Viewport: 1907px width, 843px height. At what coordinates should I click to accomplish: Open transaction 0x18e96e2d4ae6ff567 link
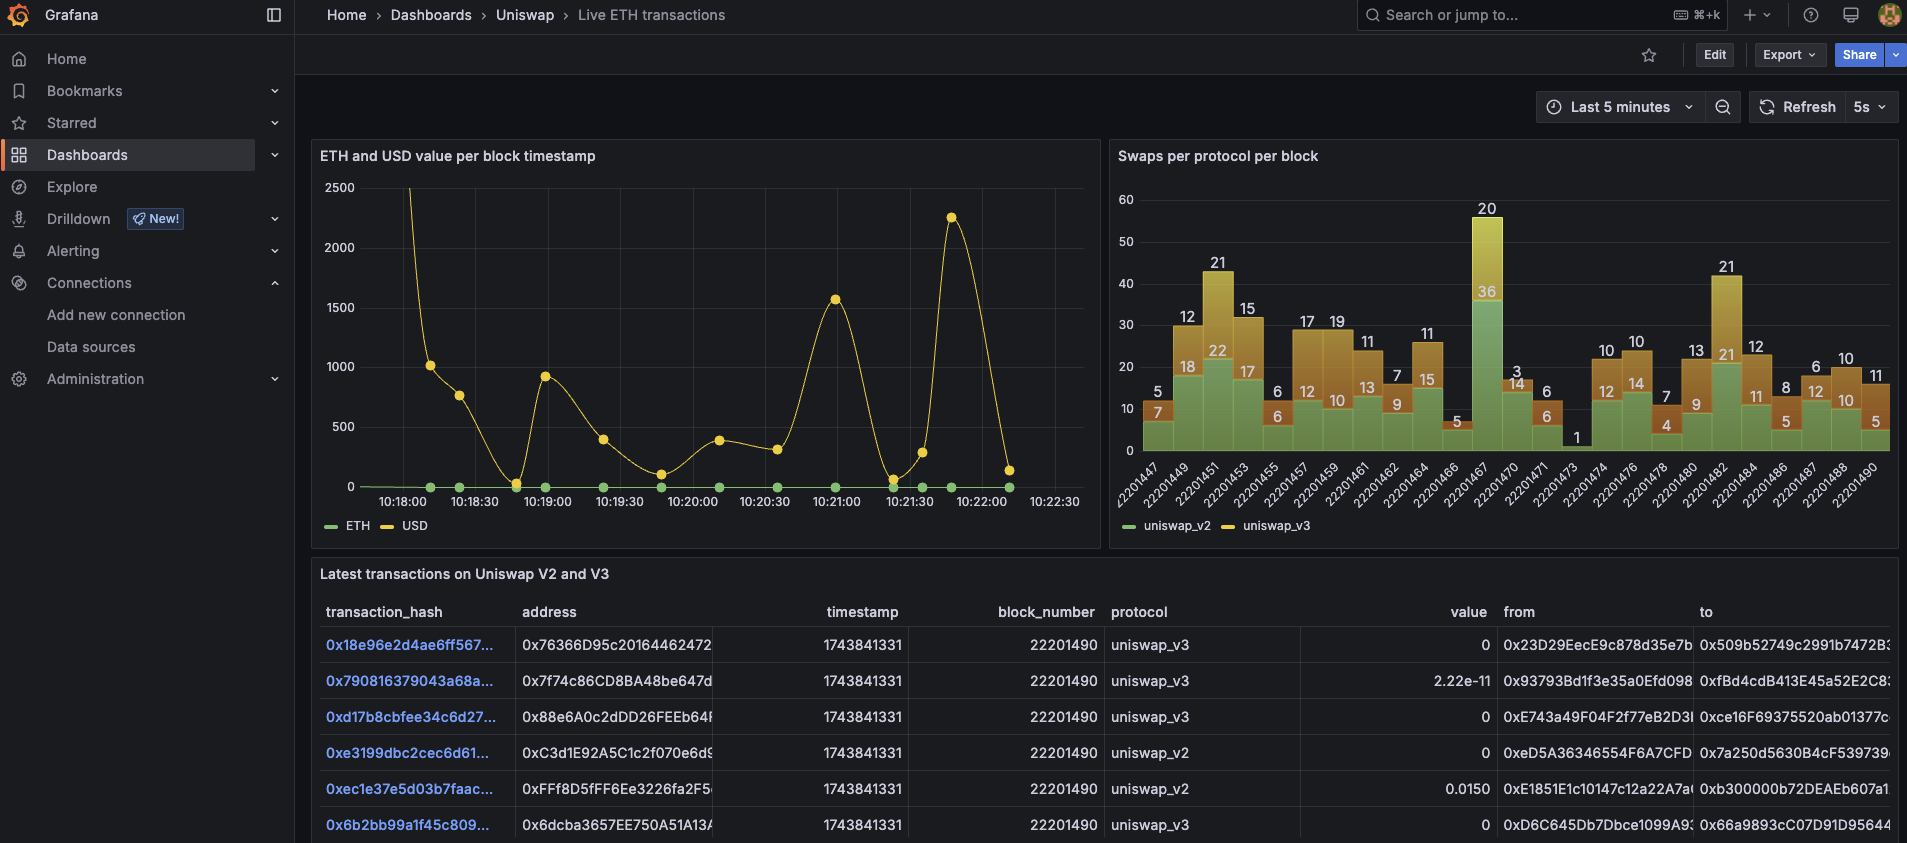(409, 645)
